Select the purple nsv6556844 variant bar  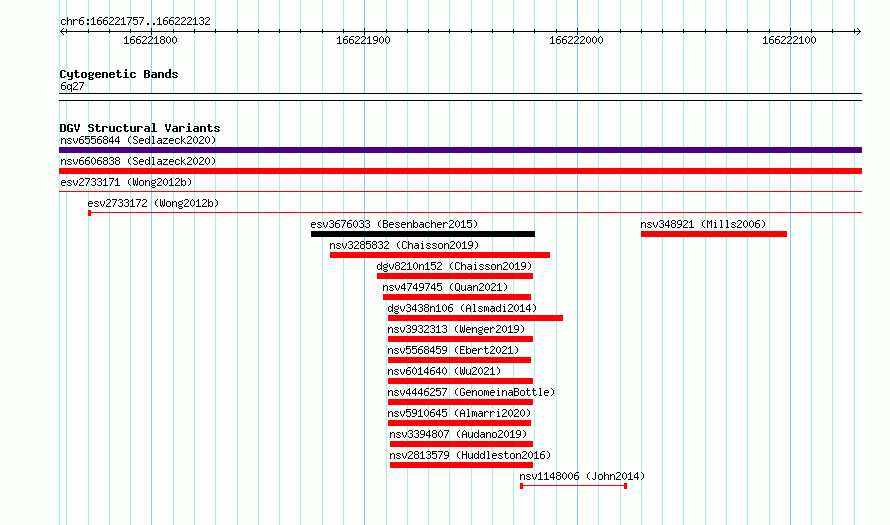pyautogui.click(x=460, y=150)
